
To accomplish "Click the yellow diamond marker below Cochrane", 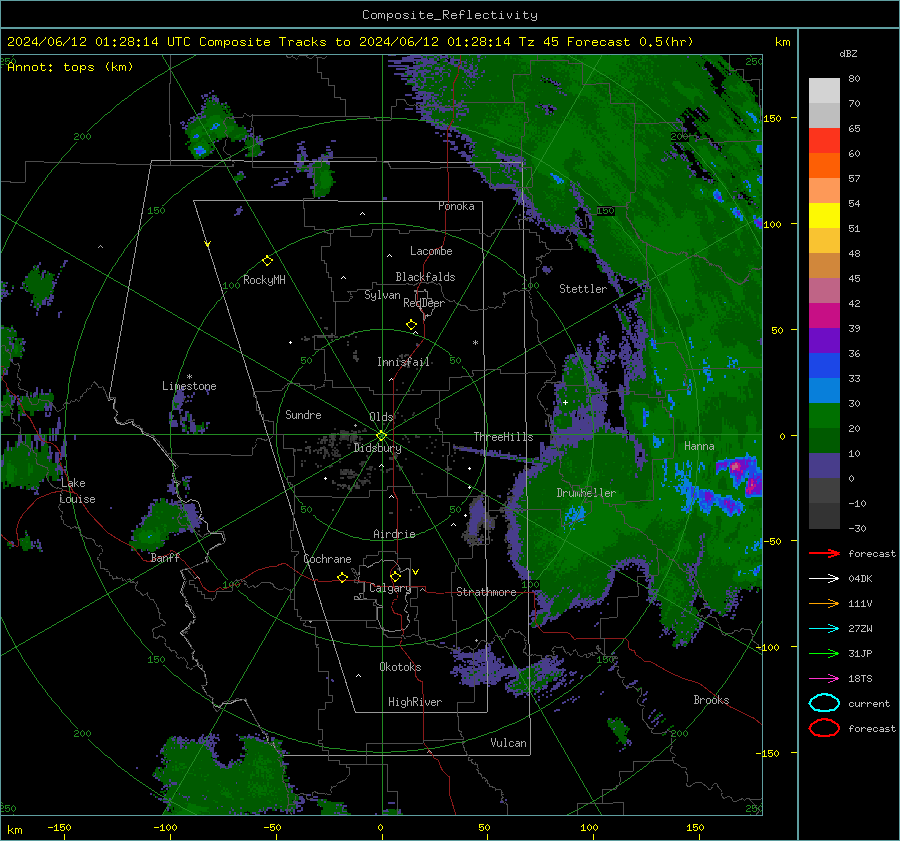I will coord(342,577).
